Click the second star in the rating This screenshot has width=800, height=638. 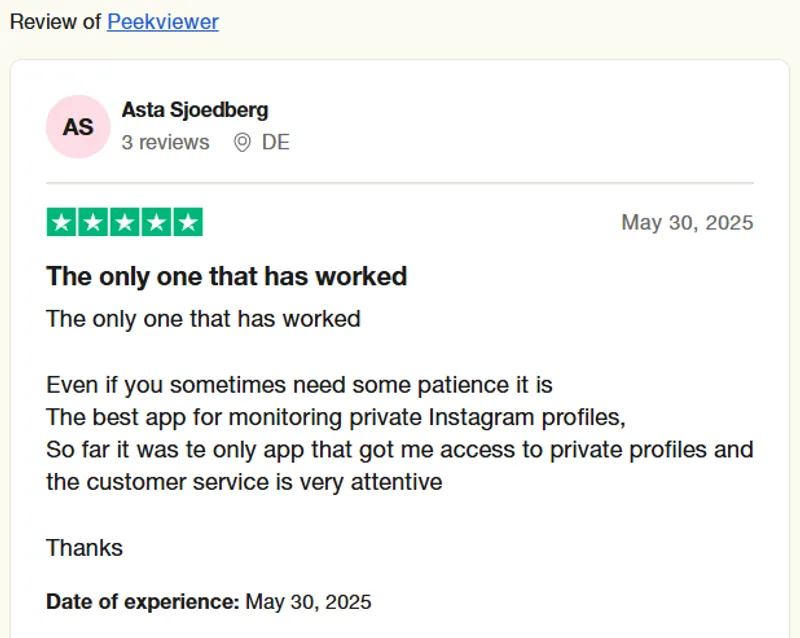[x=93, y=222]
